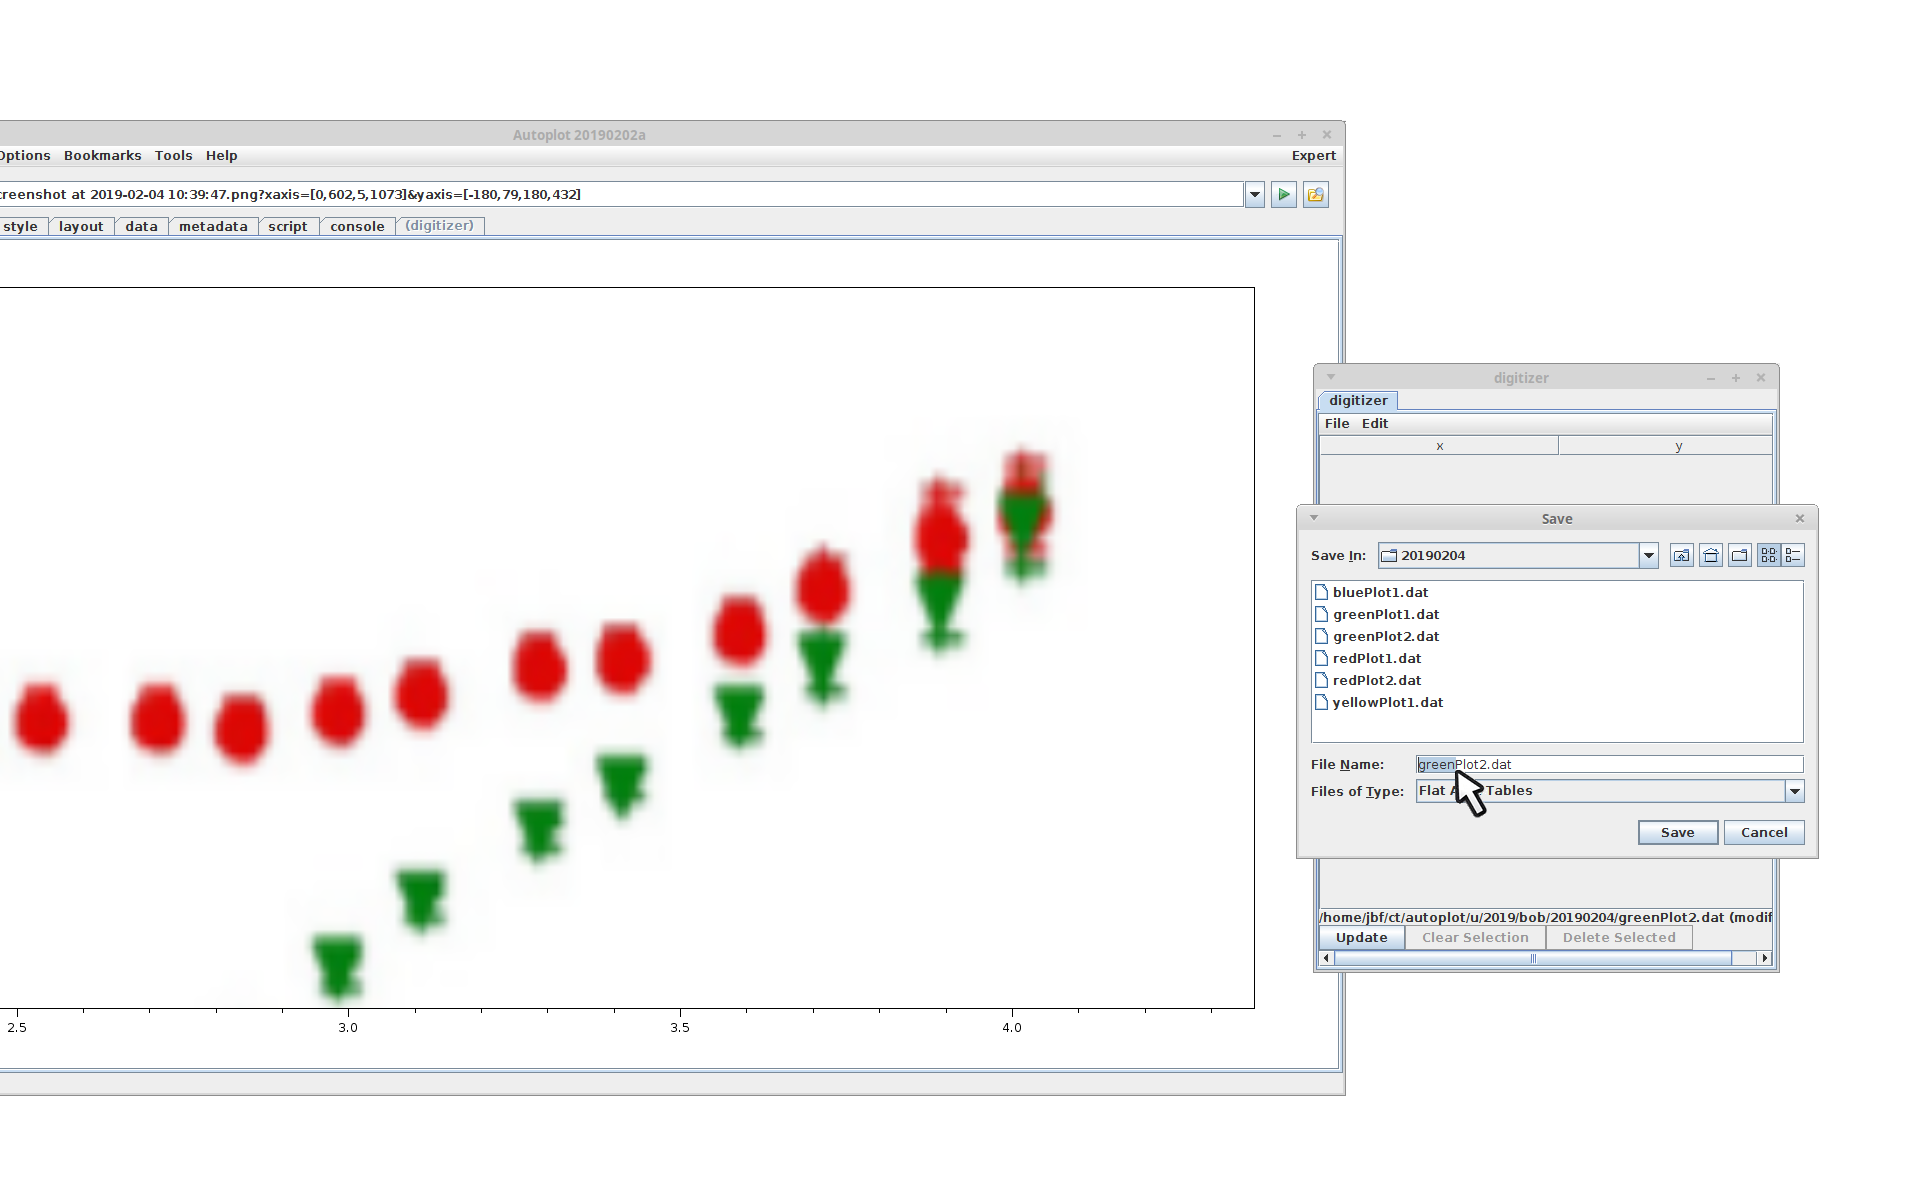The image size is (1920, 1200).
Task: Switch Save dialog to details view
Action: 1793,556
